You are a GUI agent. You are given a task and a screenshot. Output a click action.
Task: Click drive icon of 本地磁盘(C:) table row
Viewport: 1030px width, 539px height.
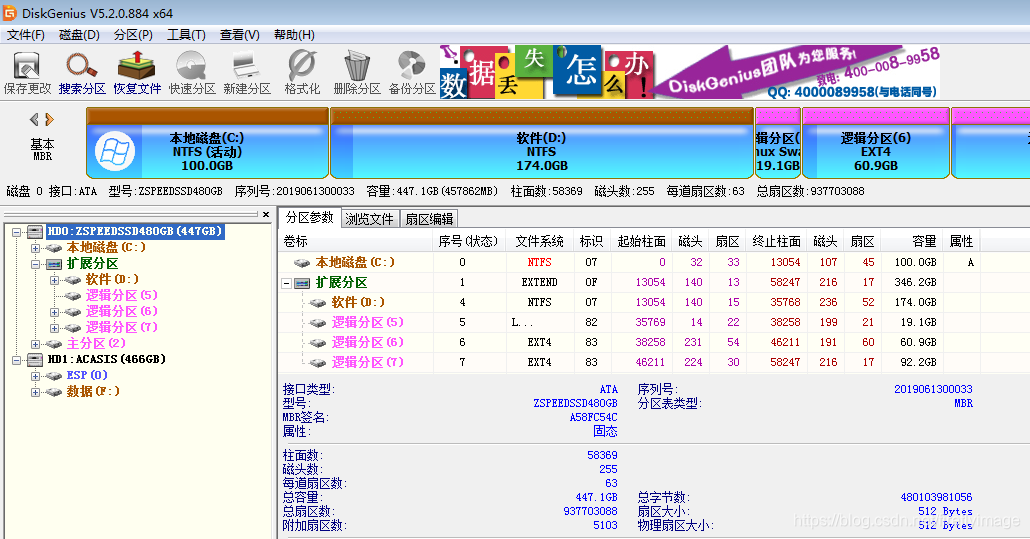pos(302,263)
